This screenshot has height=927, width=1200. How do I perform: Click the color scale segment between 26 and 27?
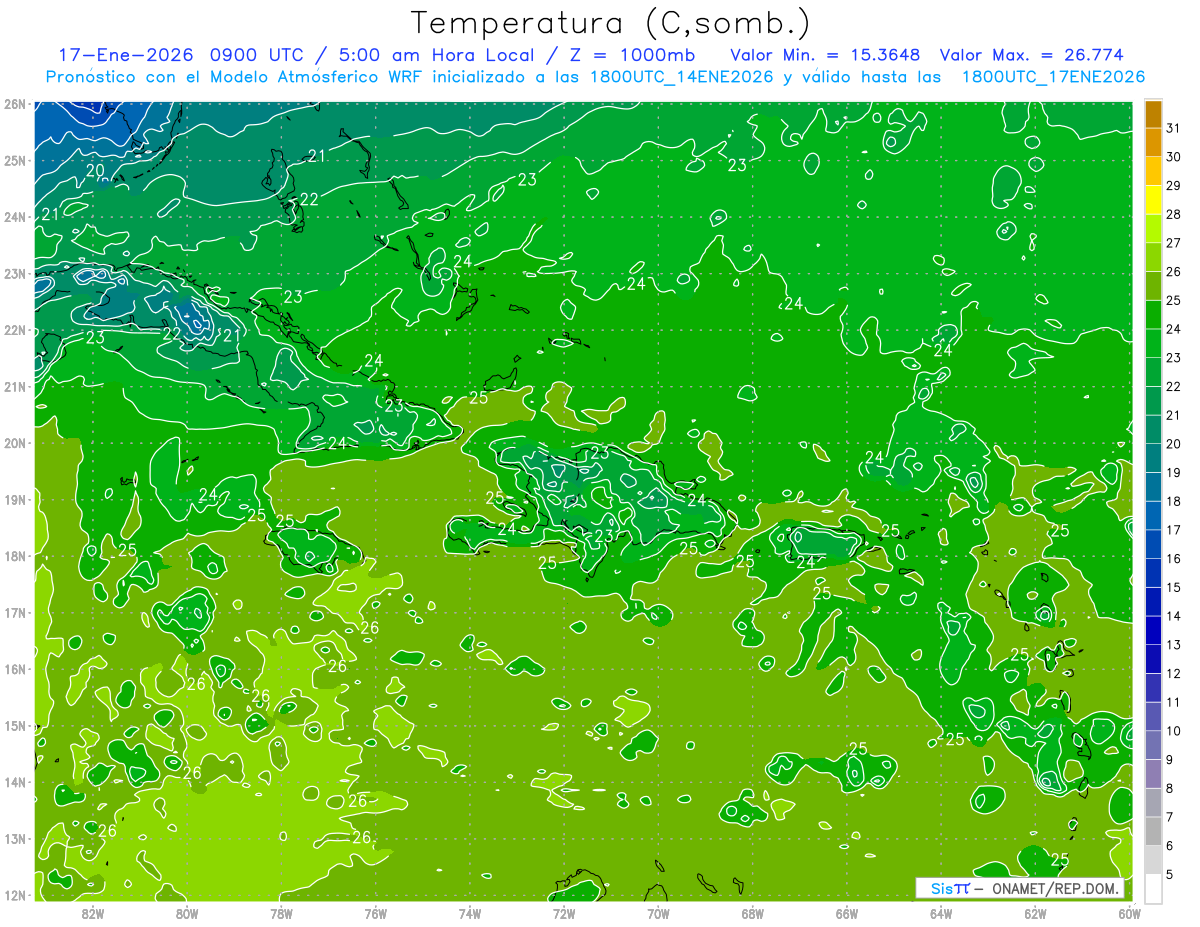click(x=1153, y=257)
